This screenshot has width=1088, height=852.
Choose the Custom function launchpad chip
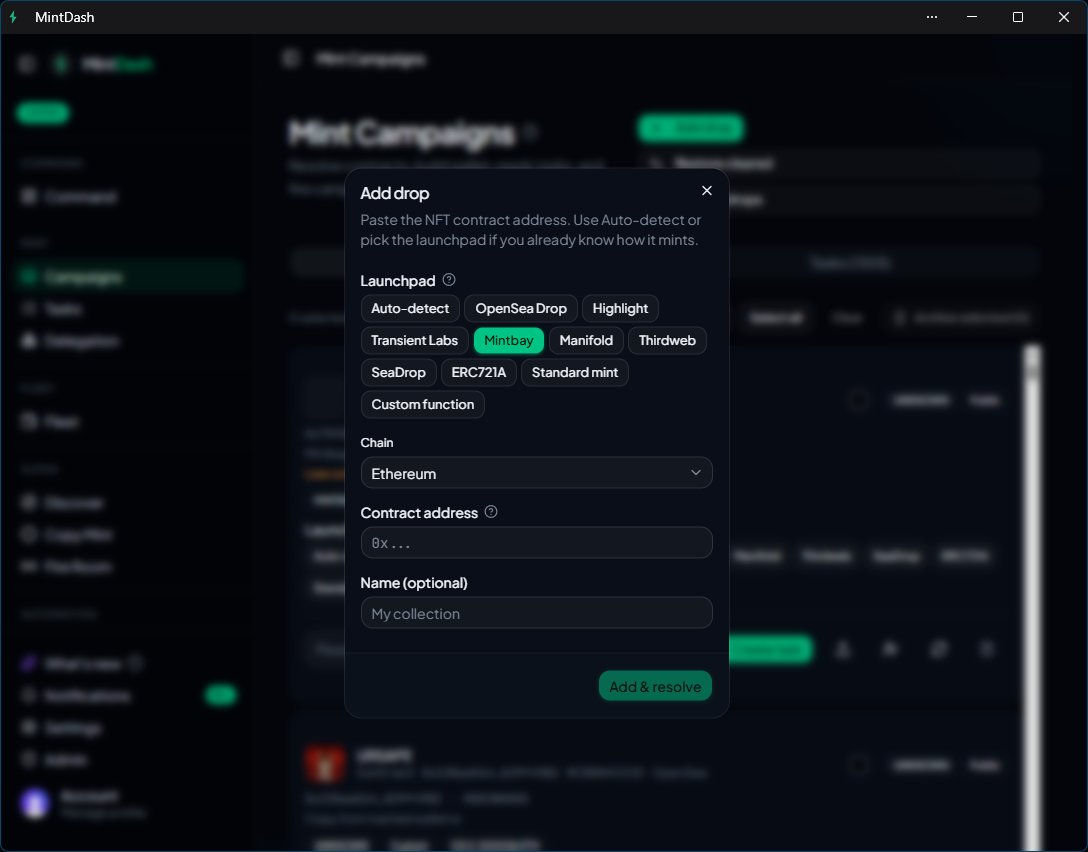(423, 404)
